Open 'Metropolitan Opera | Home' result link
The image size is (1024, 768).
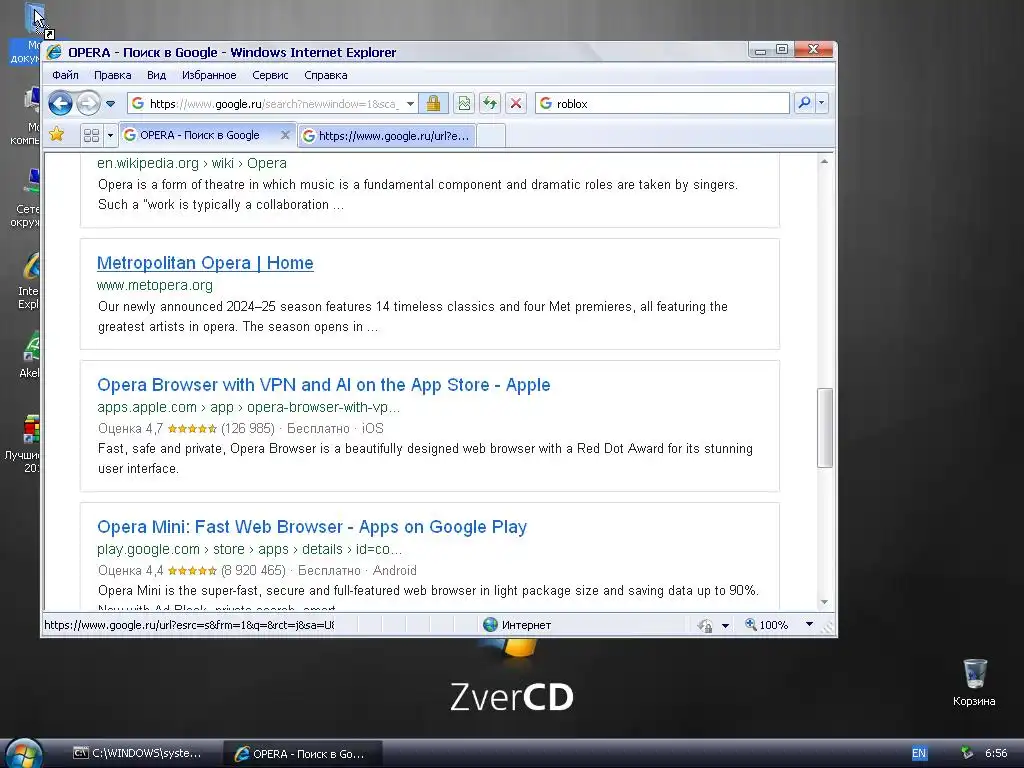[205, 263]
